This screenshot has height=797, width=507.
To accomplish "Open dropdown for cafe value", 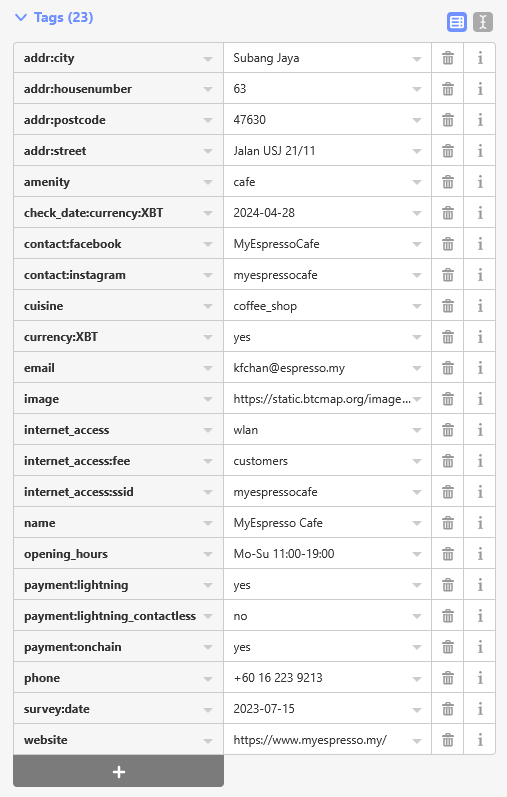I will tap(417, 182).
